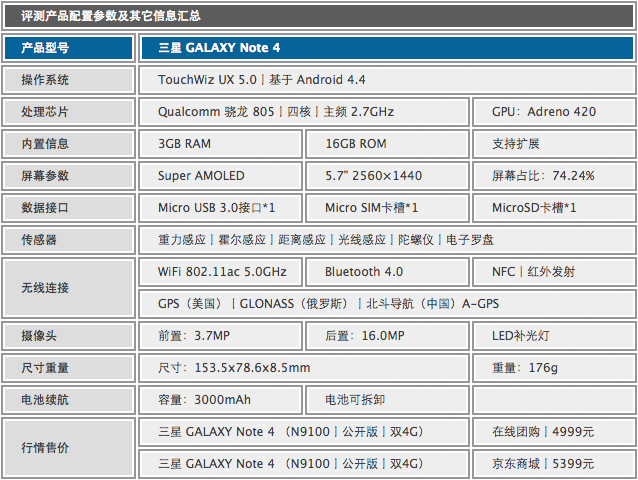Select the '行情售价' row label
Viewport: 638px width, 480px height.
68,448
